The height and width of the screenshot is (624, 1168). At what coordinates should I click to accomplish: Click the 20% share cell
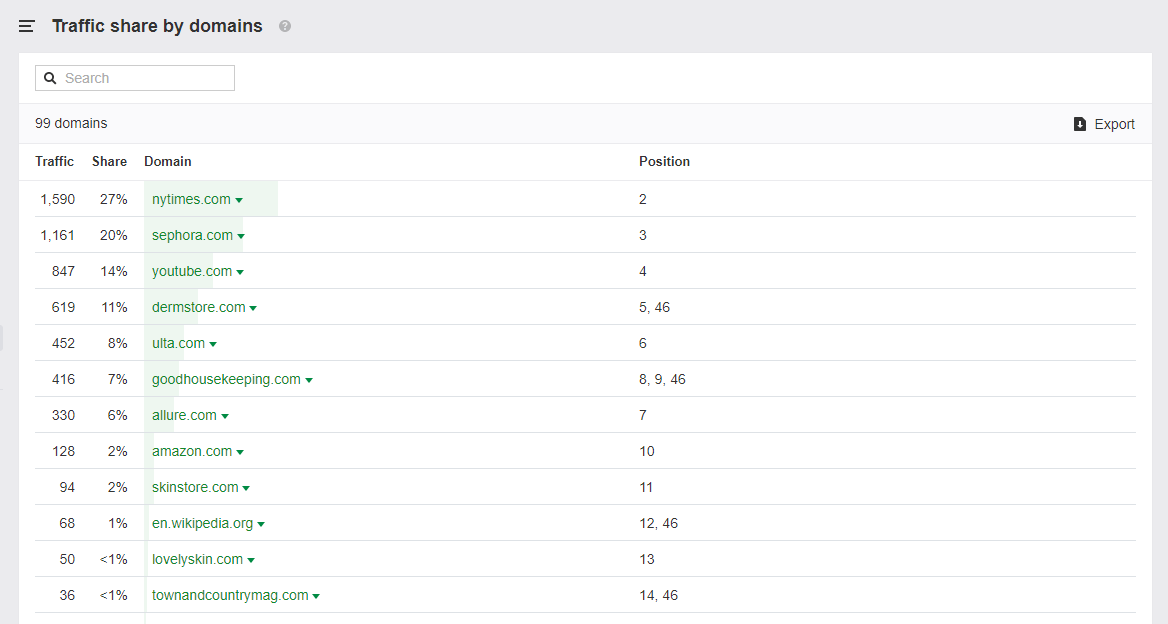114,235
